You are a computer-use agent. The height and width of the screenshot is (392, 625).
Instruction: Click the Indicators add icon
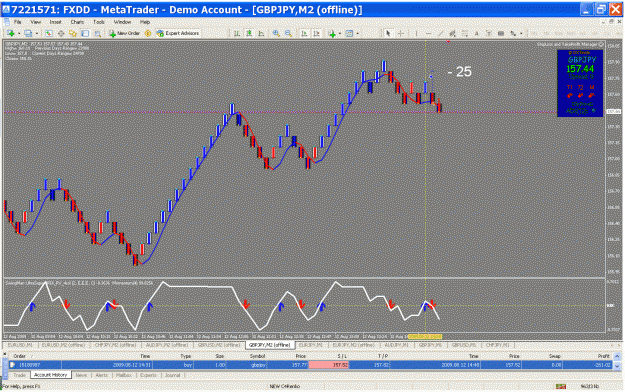[332, 33]
